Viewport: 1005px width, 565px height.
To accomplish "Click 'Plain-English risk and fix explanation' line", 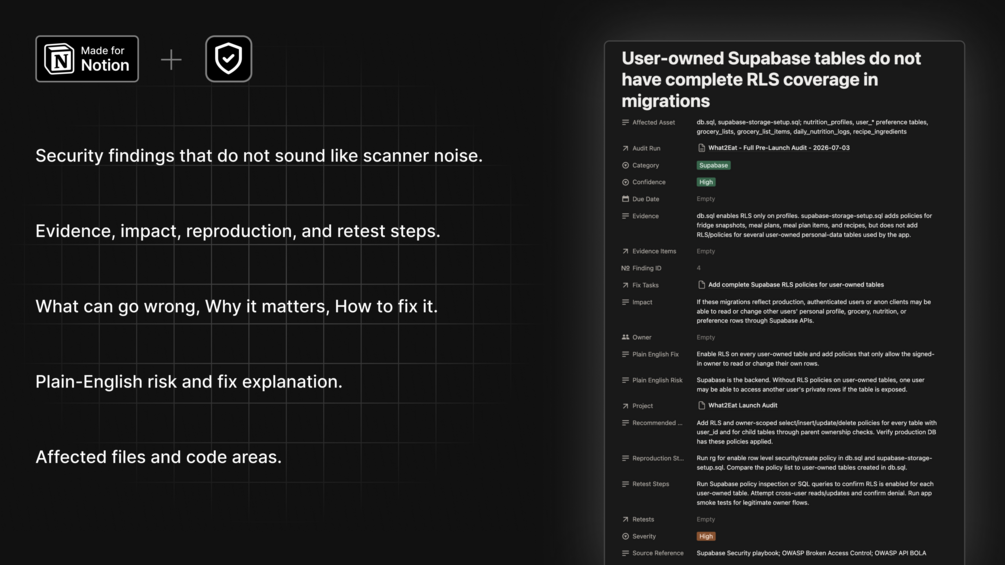I will (x=188, y=382).
